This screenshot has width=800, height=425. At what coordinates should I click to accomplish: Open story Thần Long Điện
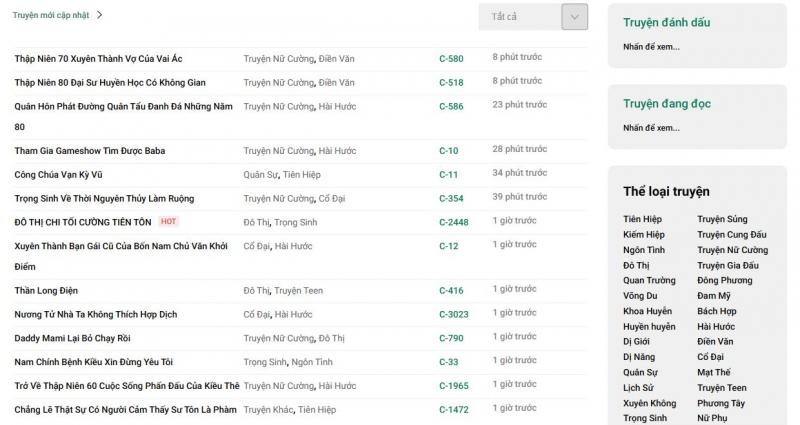pyautogui.click(x=46, y=291)
